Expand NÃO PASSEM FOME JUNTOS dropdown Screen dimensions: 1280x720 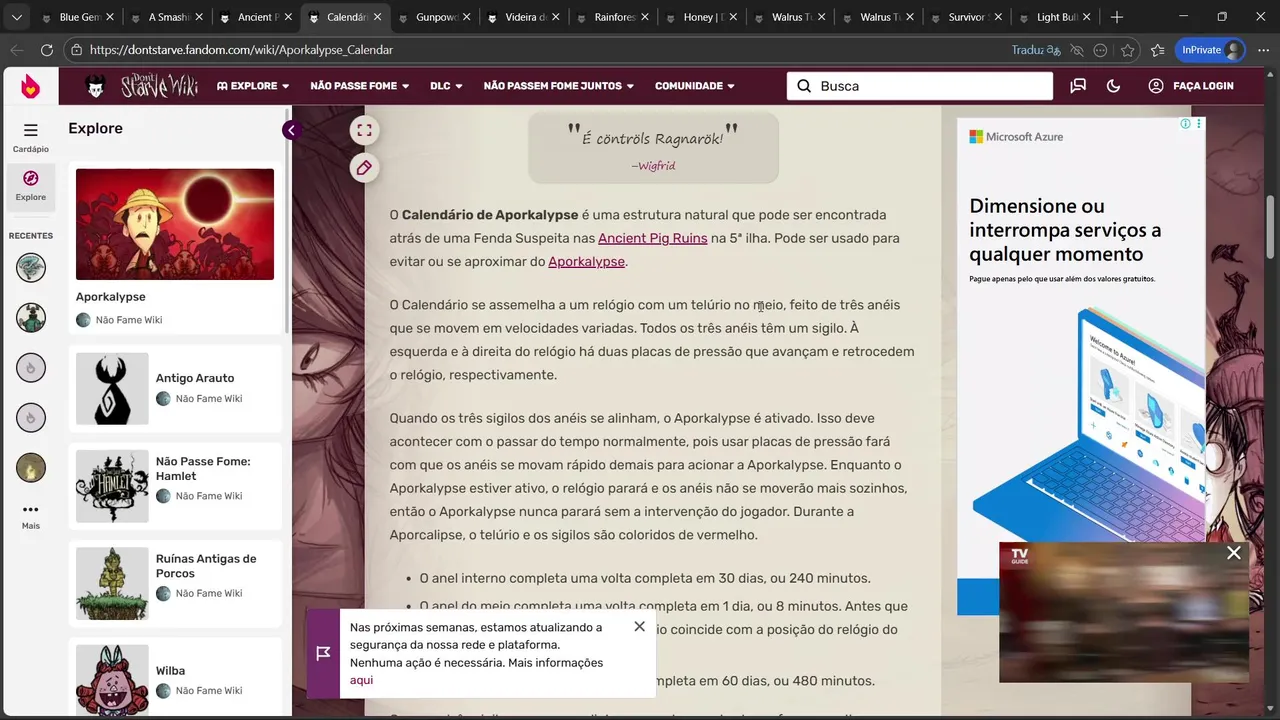point(559,86)
